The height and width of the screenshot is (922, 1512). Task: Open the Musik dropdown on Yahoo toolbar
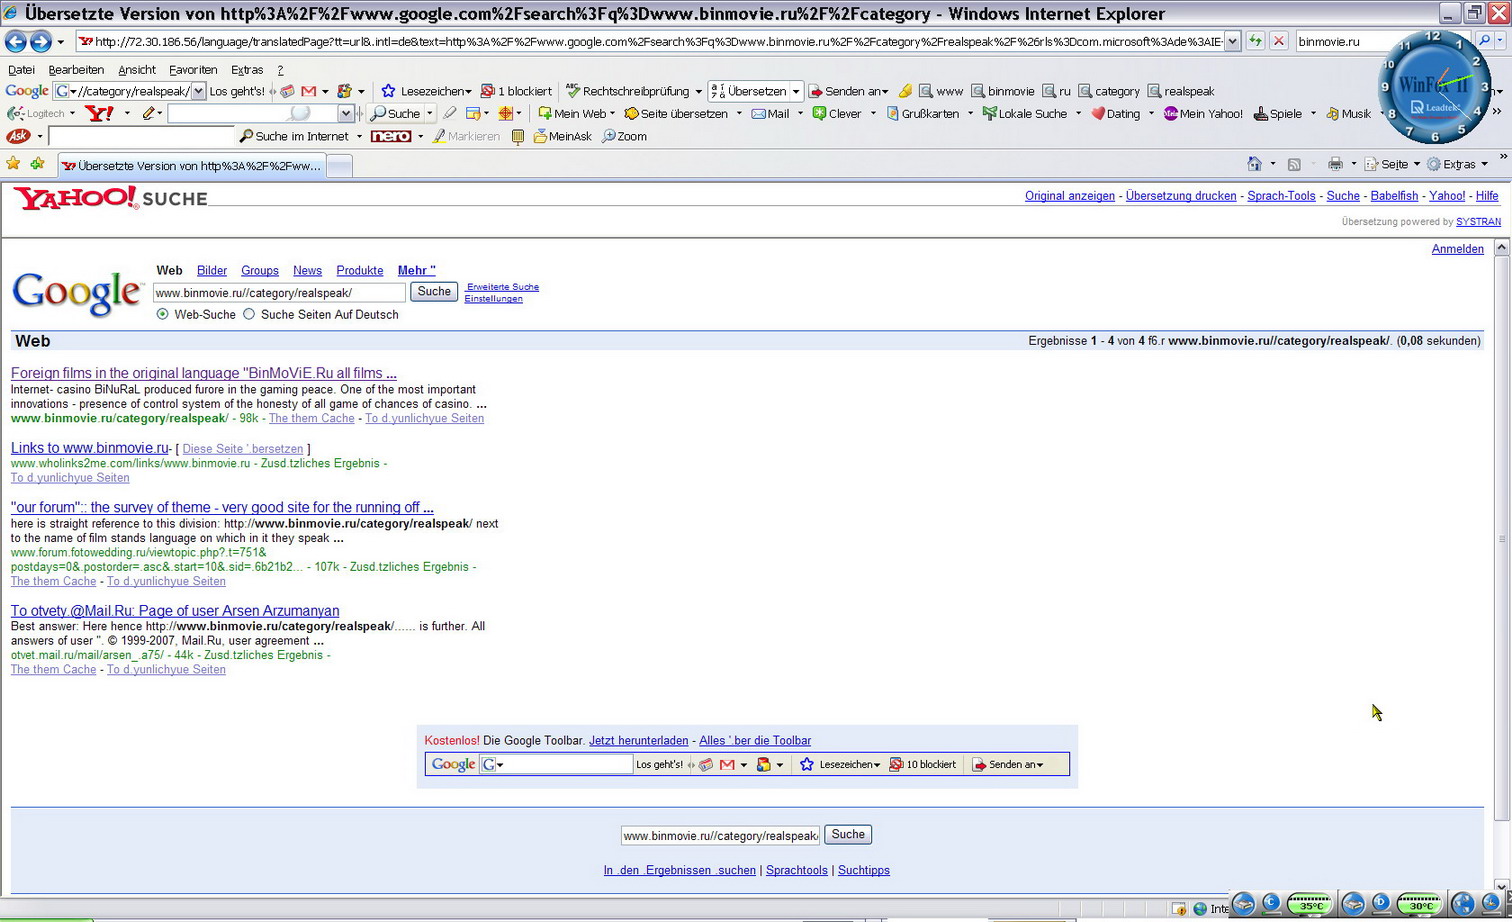[1382, 113]
